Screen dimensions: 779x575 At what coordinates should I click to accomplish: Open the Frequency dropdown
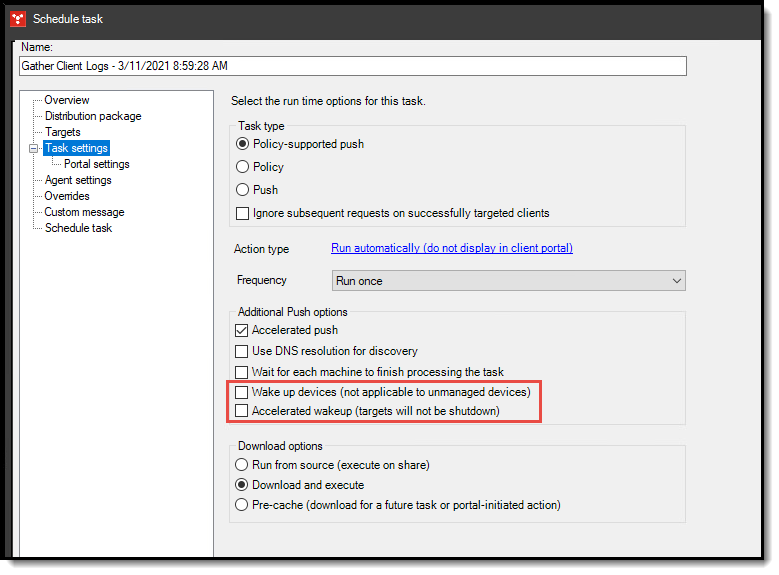[x=508, y=281]
